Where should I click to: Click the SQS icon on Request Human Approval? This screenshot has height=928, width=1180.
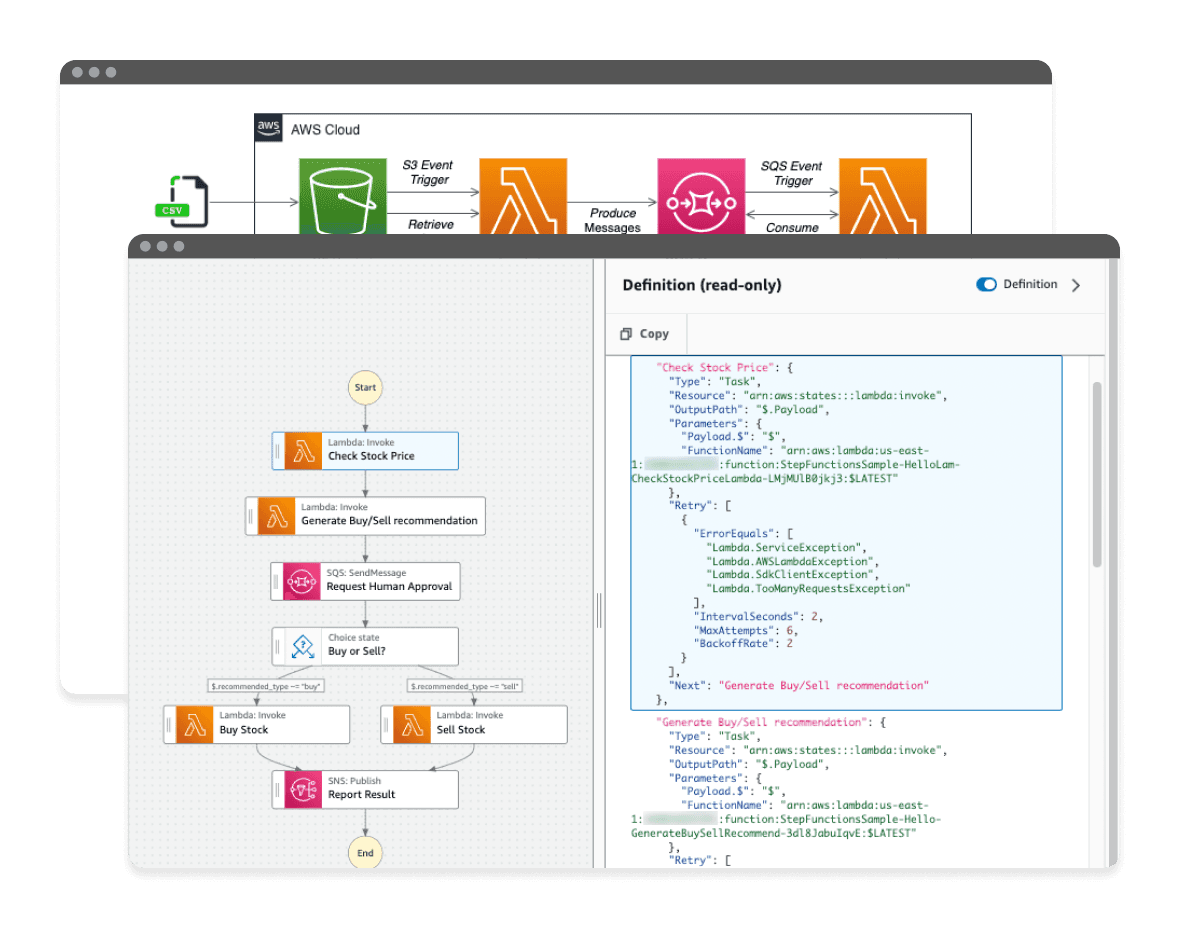click(302, 581)
